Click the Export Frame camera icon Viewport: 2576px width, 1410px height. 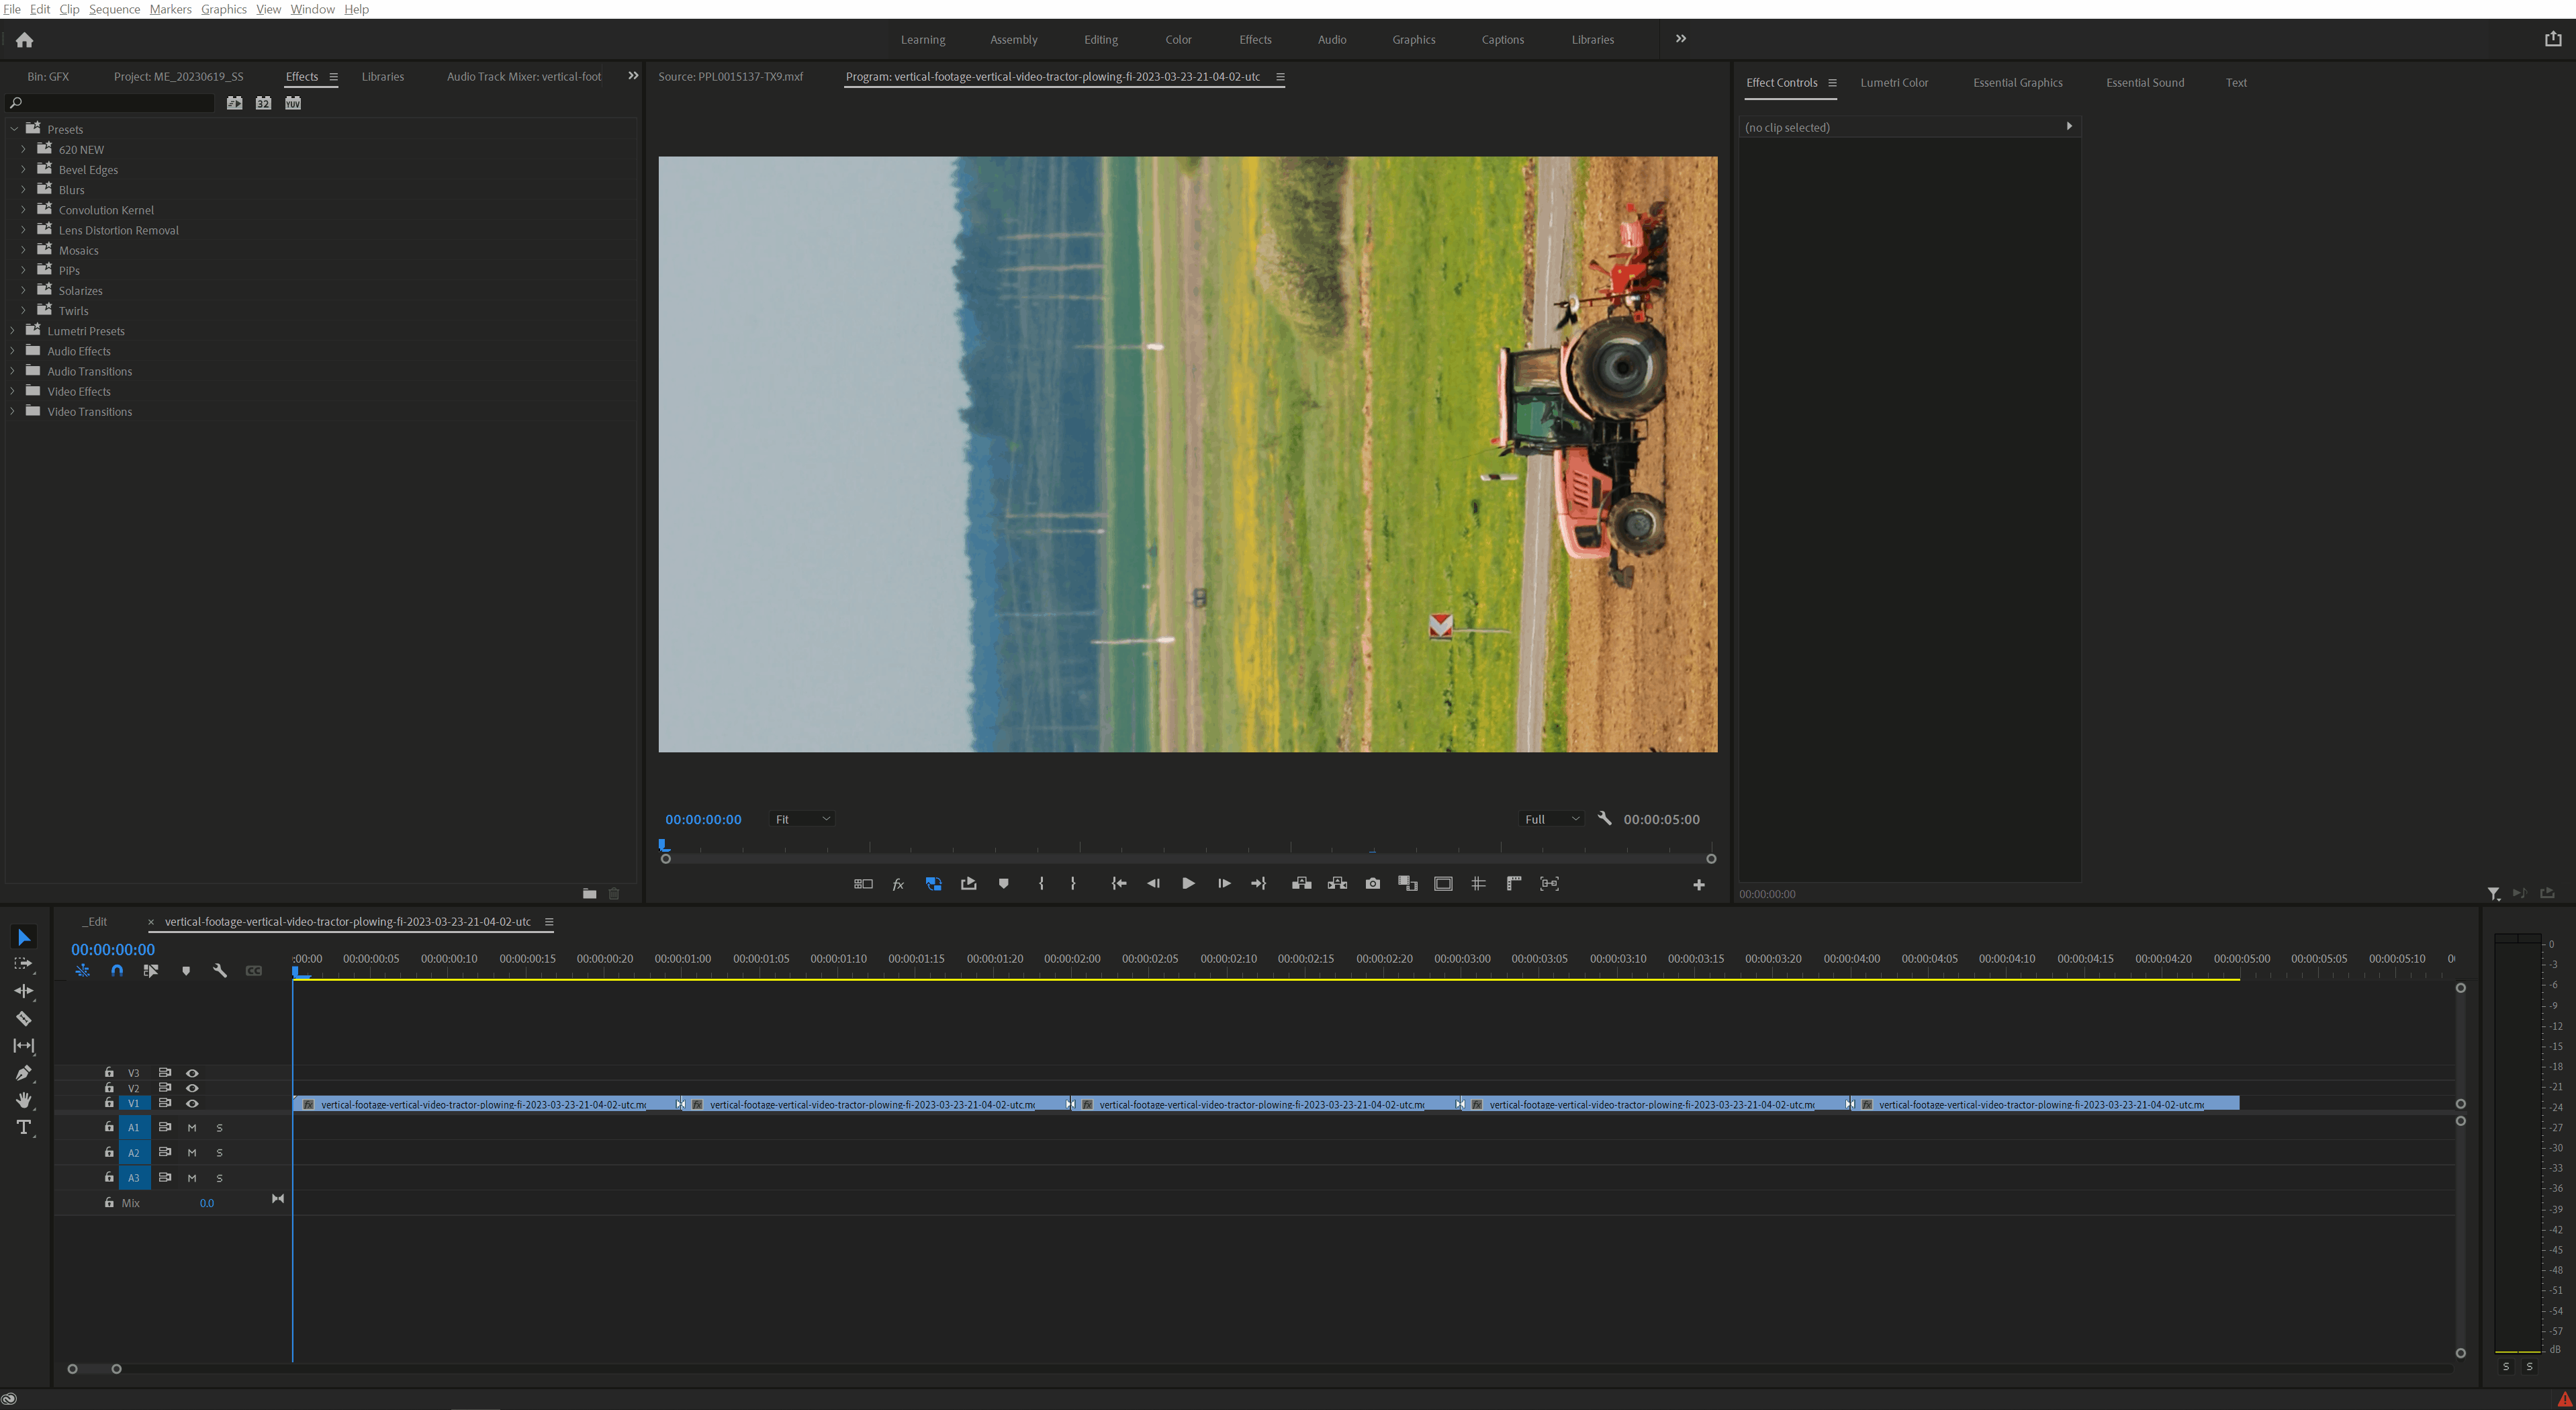coord(1372,884)
